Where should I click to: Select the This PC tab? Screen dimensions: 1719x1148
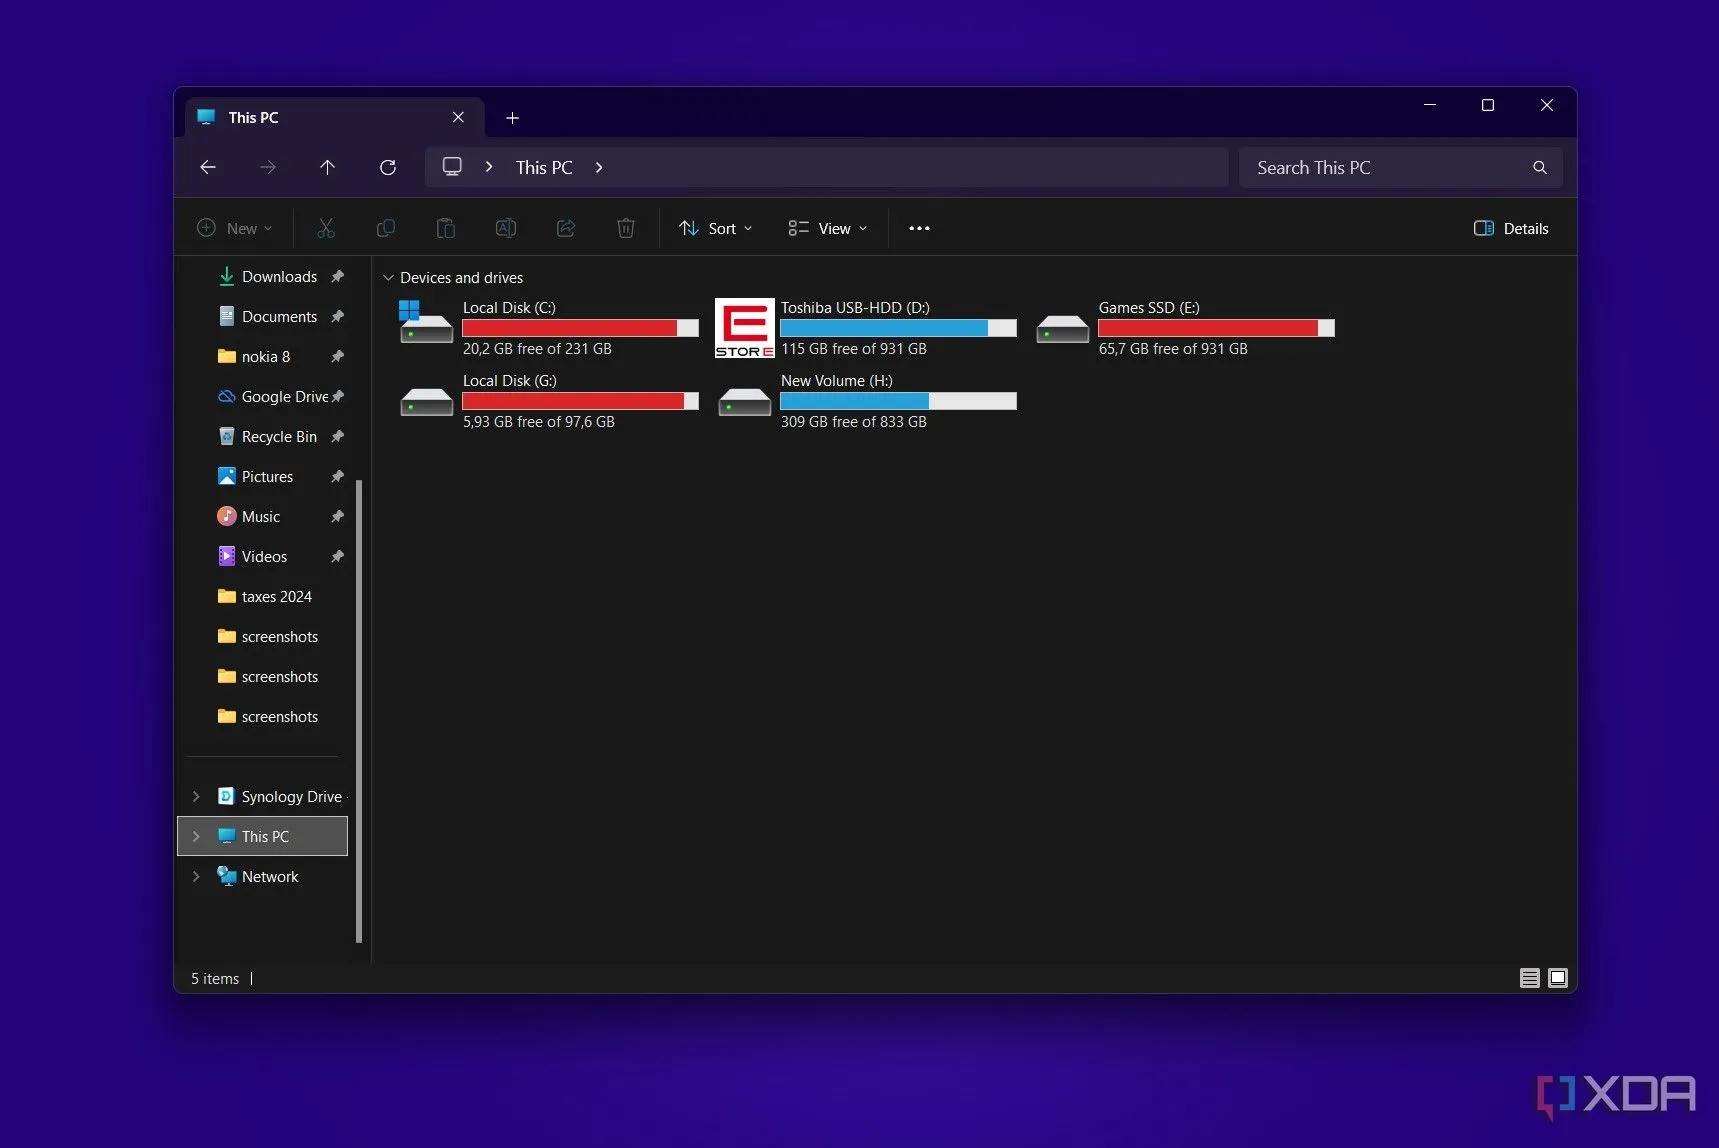(x=334, y=117)
